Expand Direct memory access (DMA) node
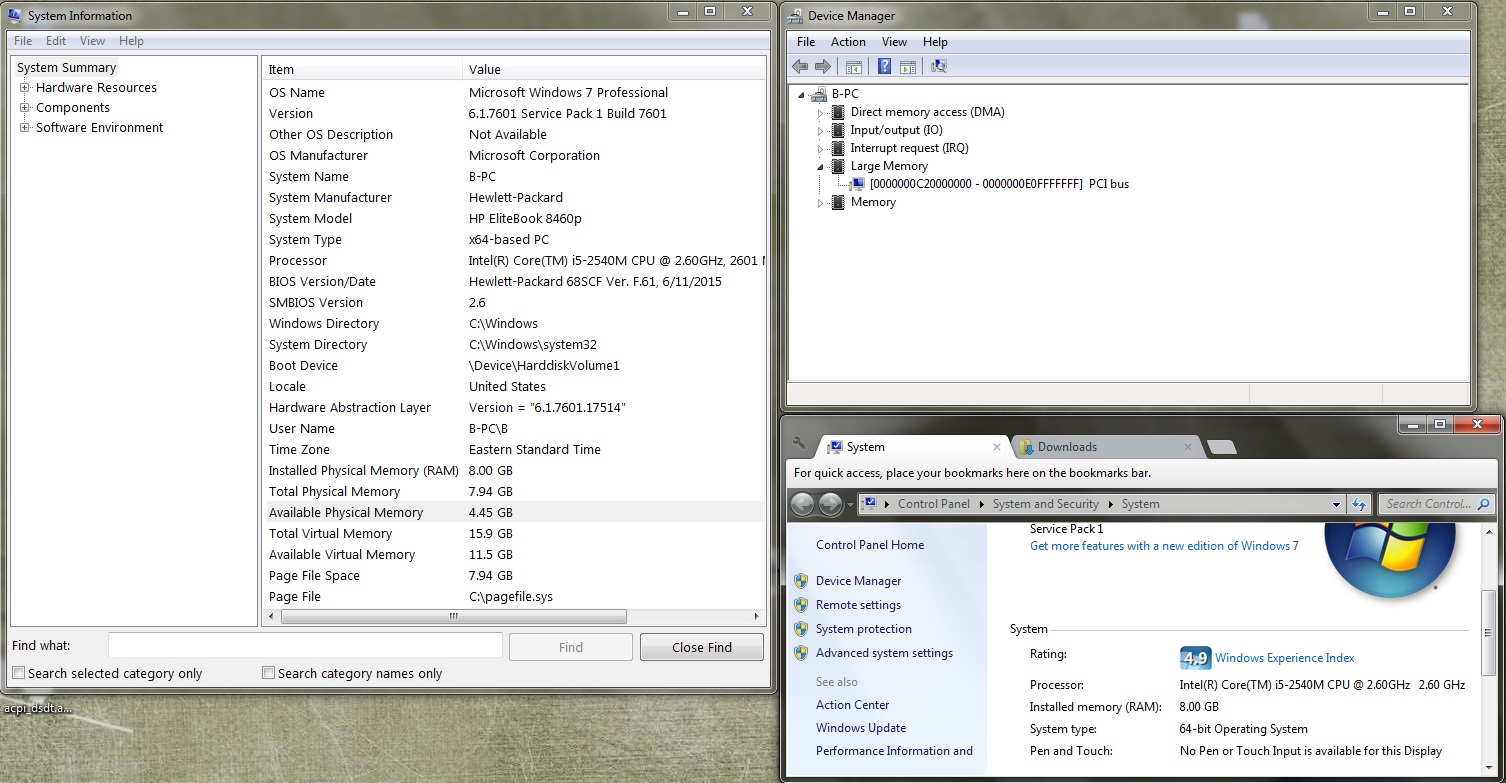The width and height of the screenshot is (1506, 783). [x=821, y=113]
